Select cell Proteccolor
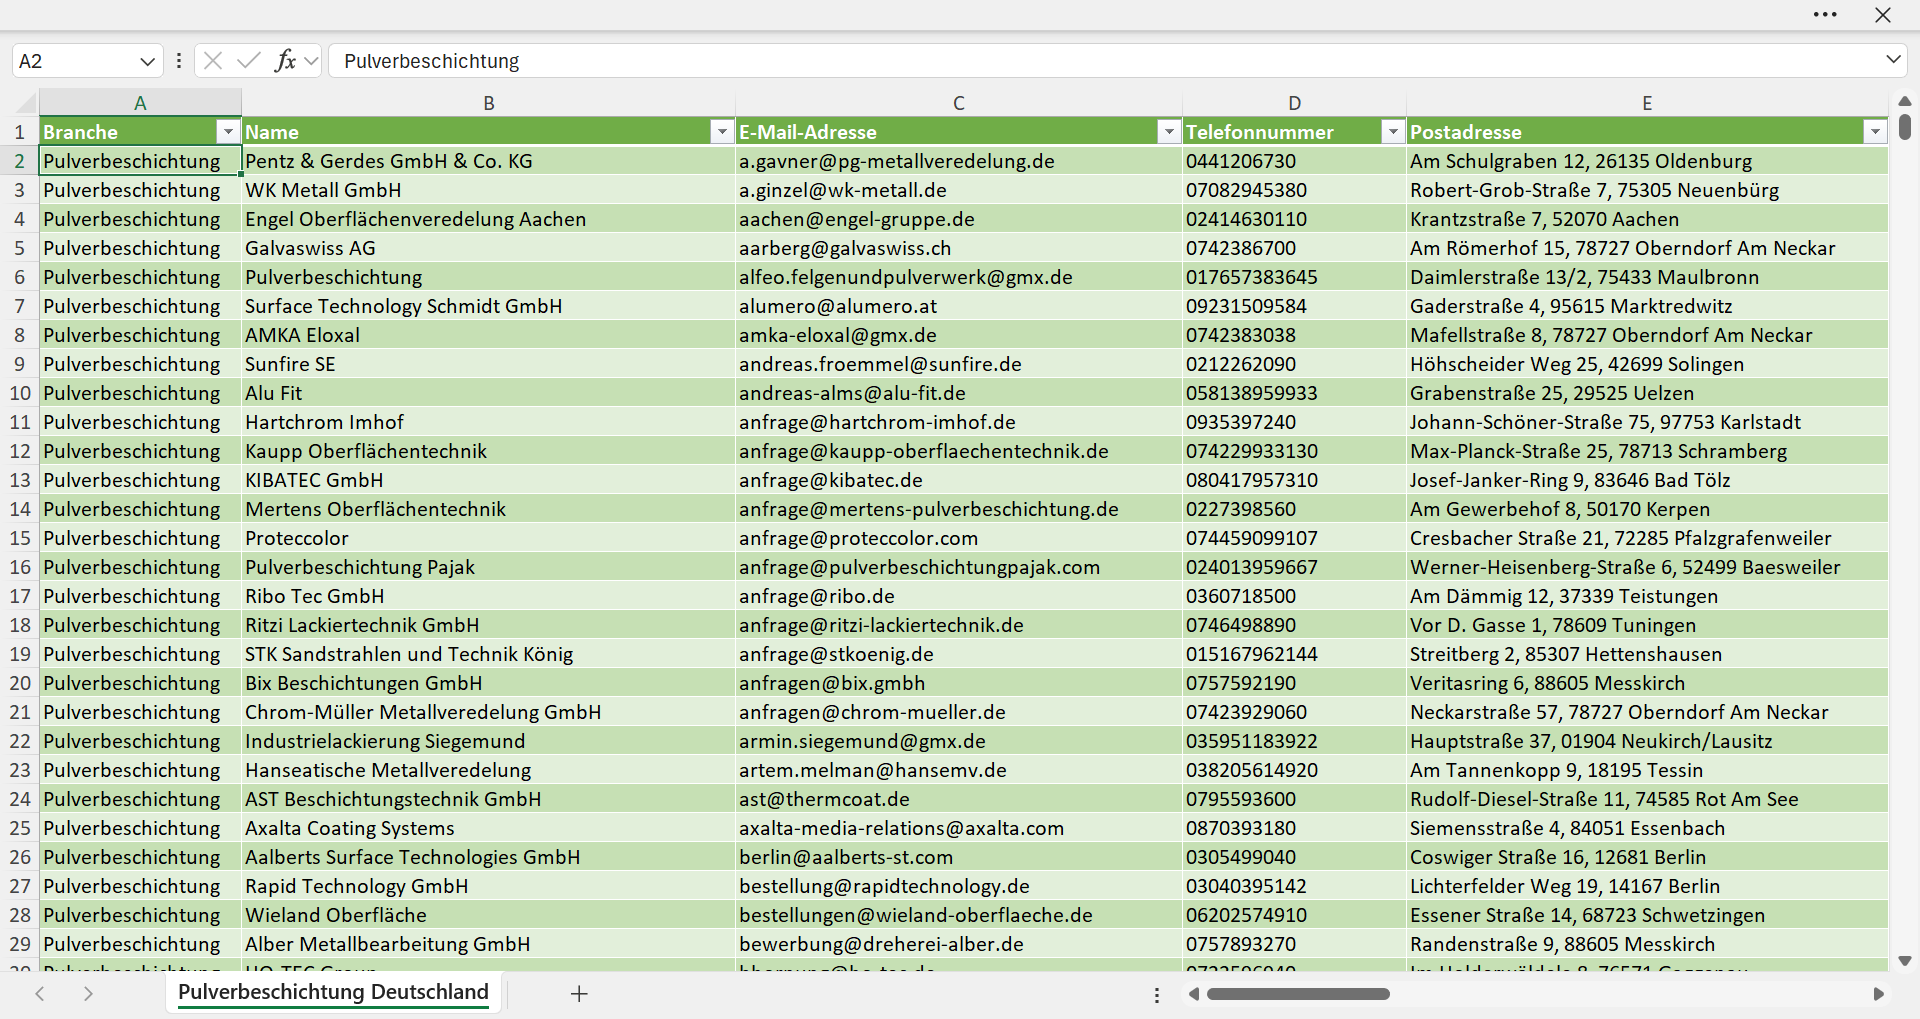 488,538
